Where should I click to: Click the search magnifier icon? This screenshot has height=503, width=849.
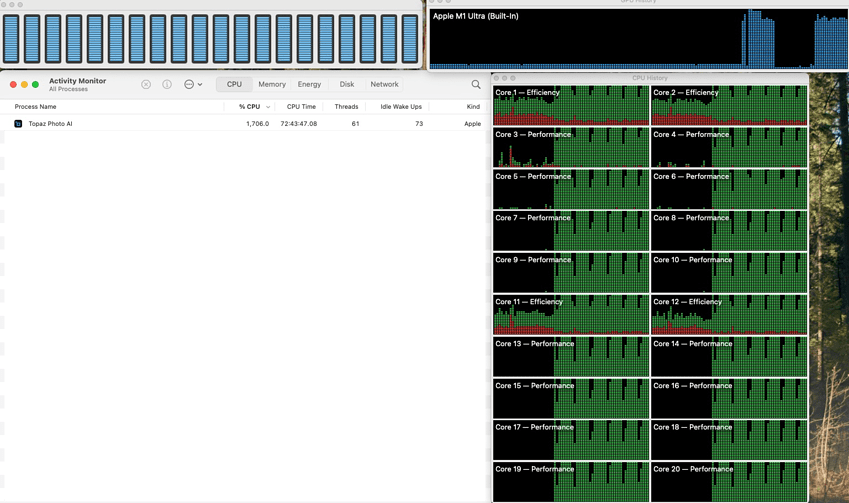476,84
